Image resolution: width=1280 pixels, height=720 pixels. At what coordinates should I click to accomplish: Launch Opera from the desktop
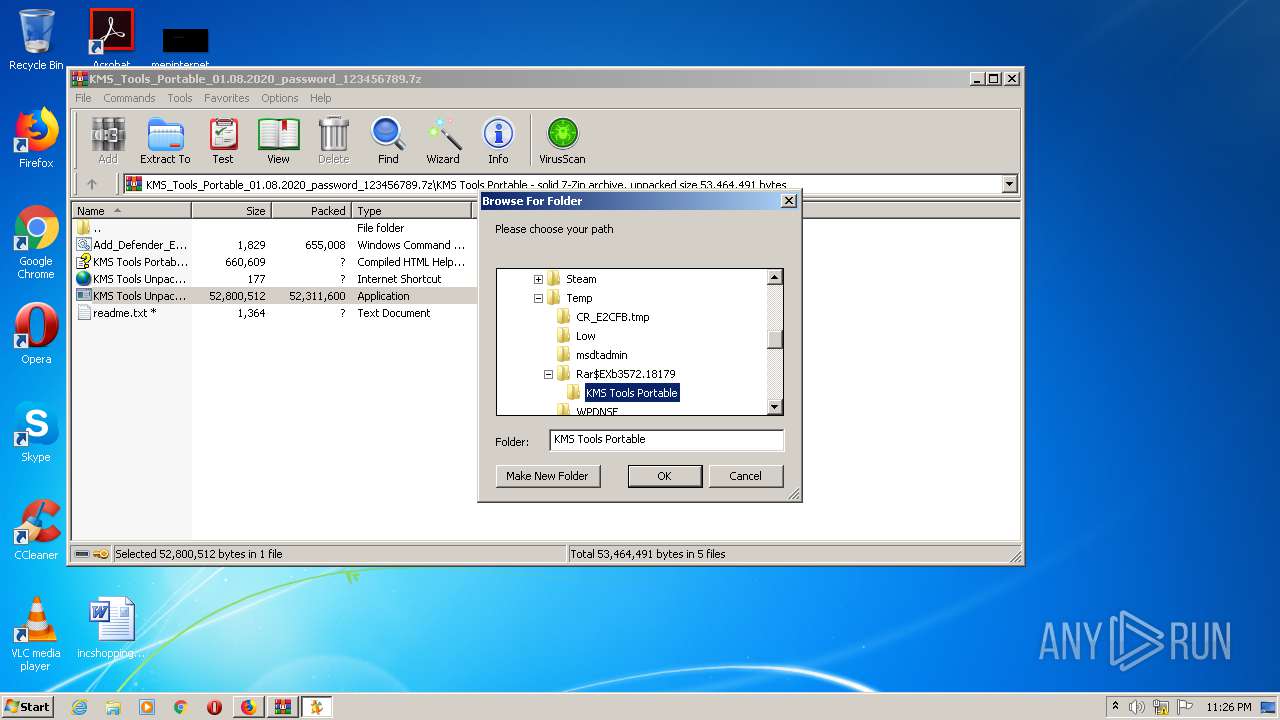36,334
